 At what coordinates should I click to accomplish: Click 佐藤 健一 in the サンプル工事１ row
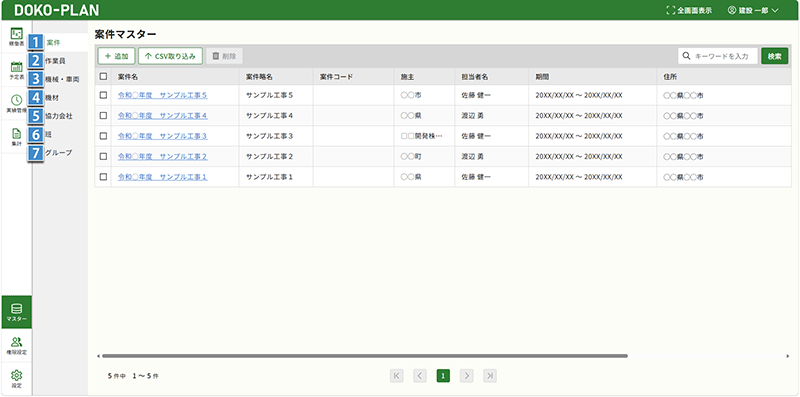click(x=476, y=177)
